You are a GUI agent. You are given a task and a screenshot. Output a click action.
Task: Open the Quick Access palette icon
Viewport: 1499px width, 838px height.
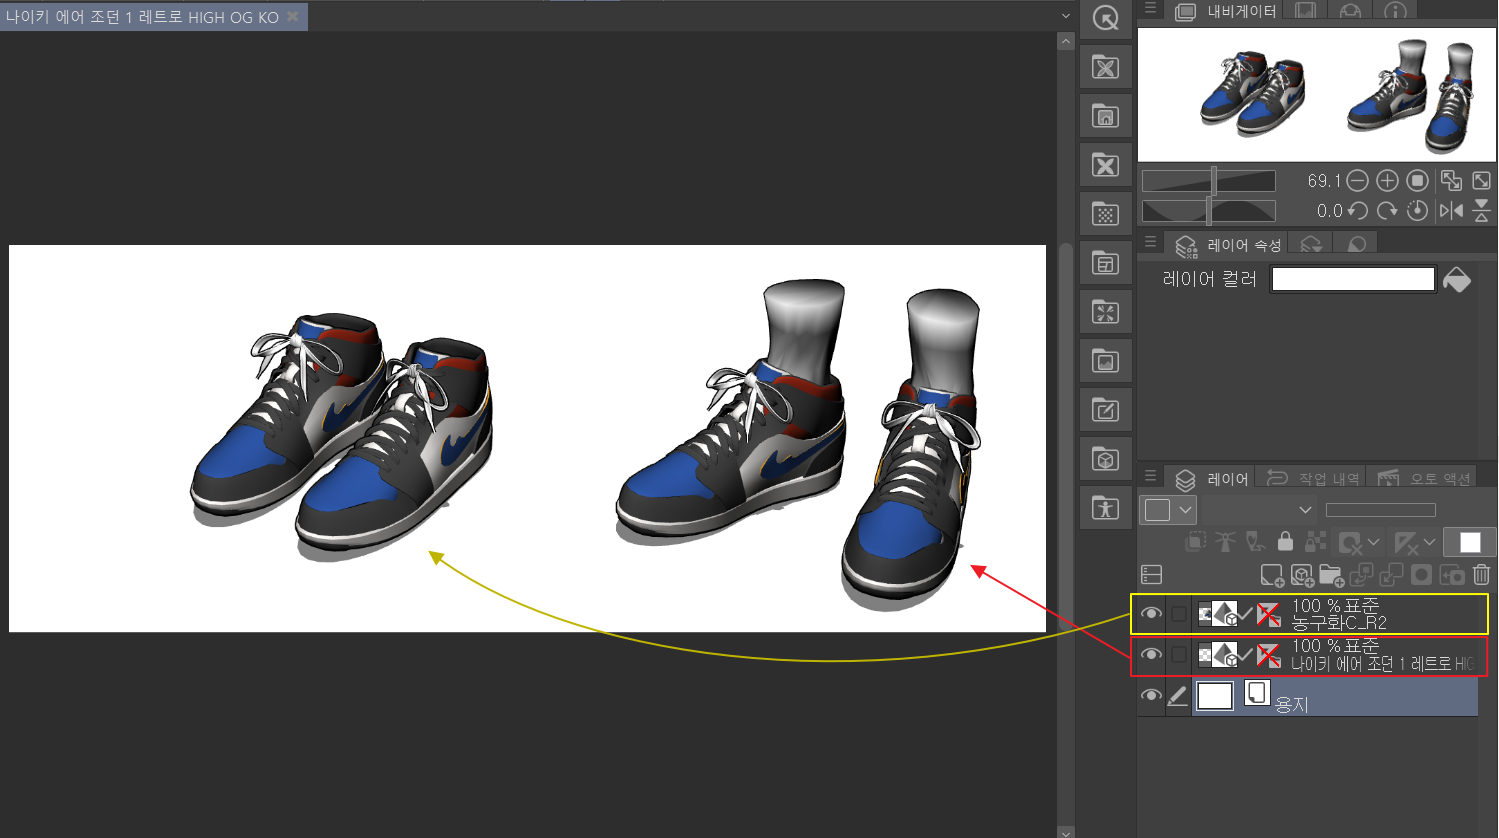[x=1105, y=19]
